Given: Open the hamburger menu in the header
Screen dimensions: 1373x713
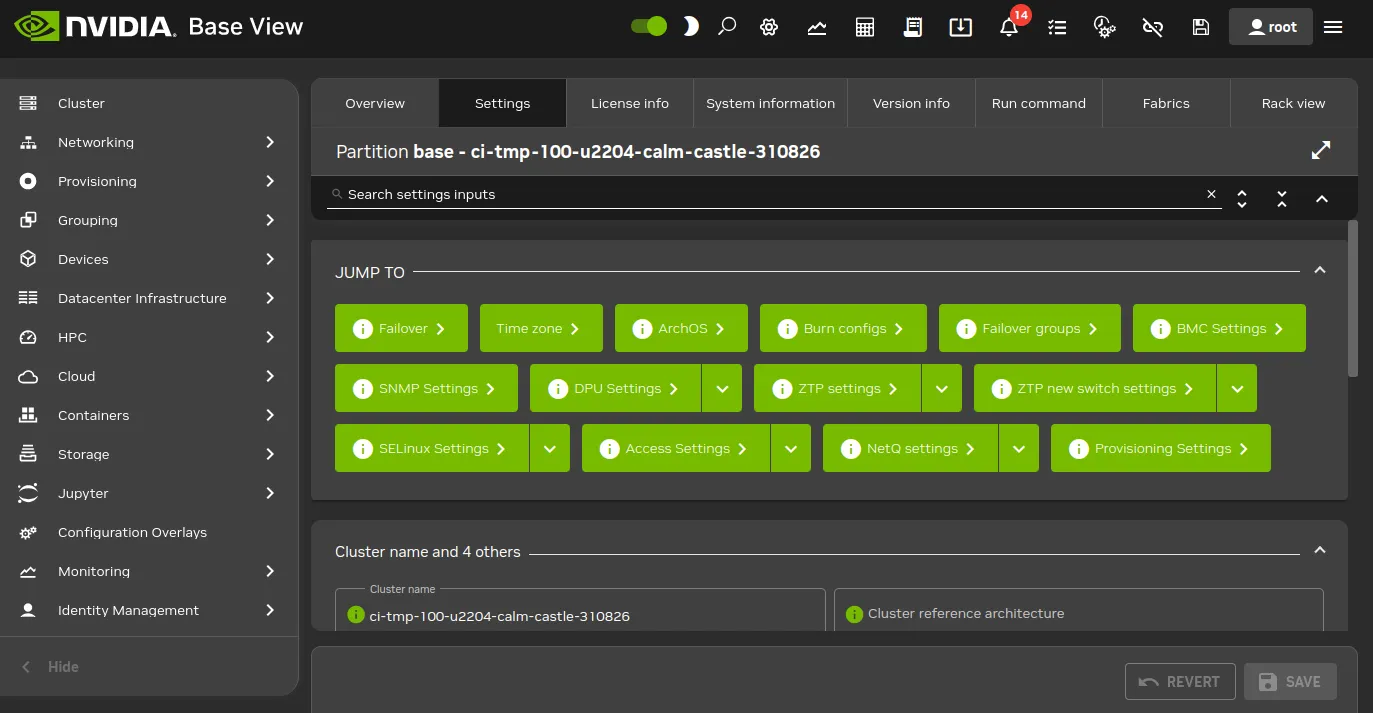Looking at the screenshot, I should (1333, 27).
